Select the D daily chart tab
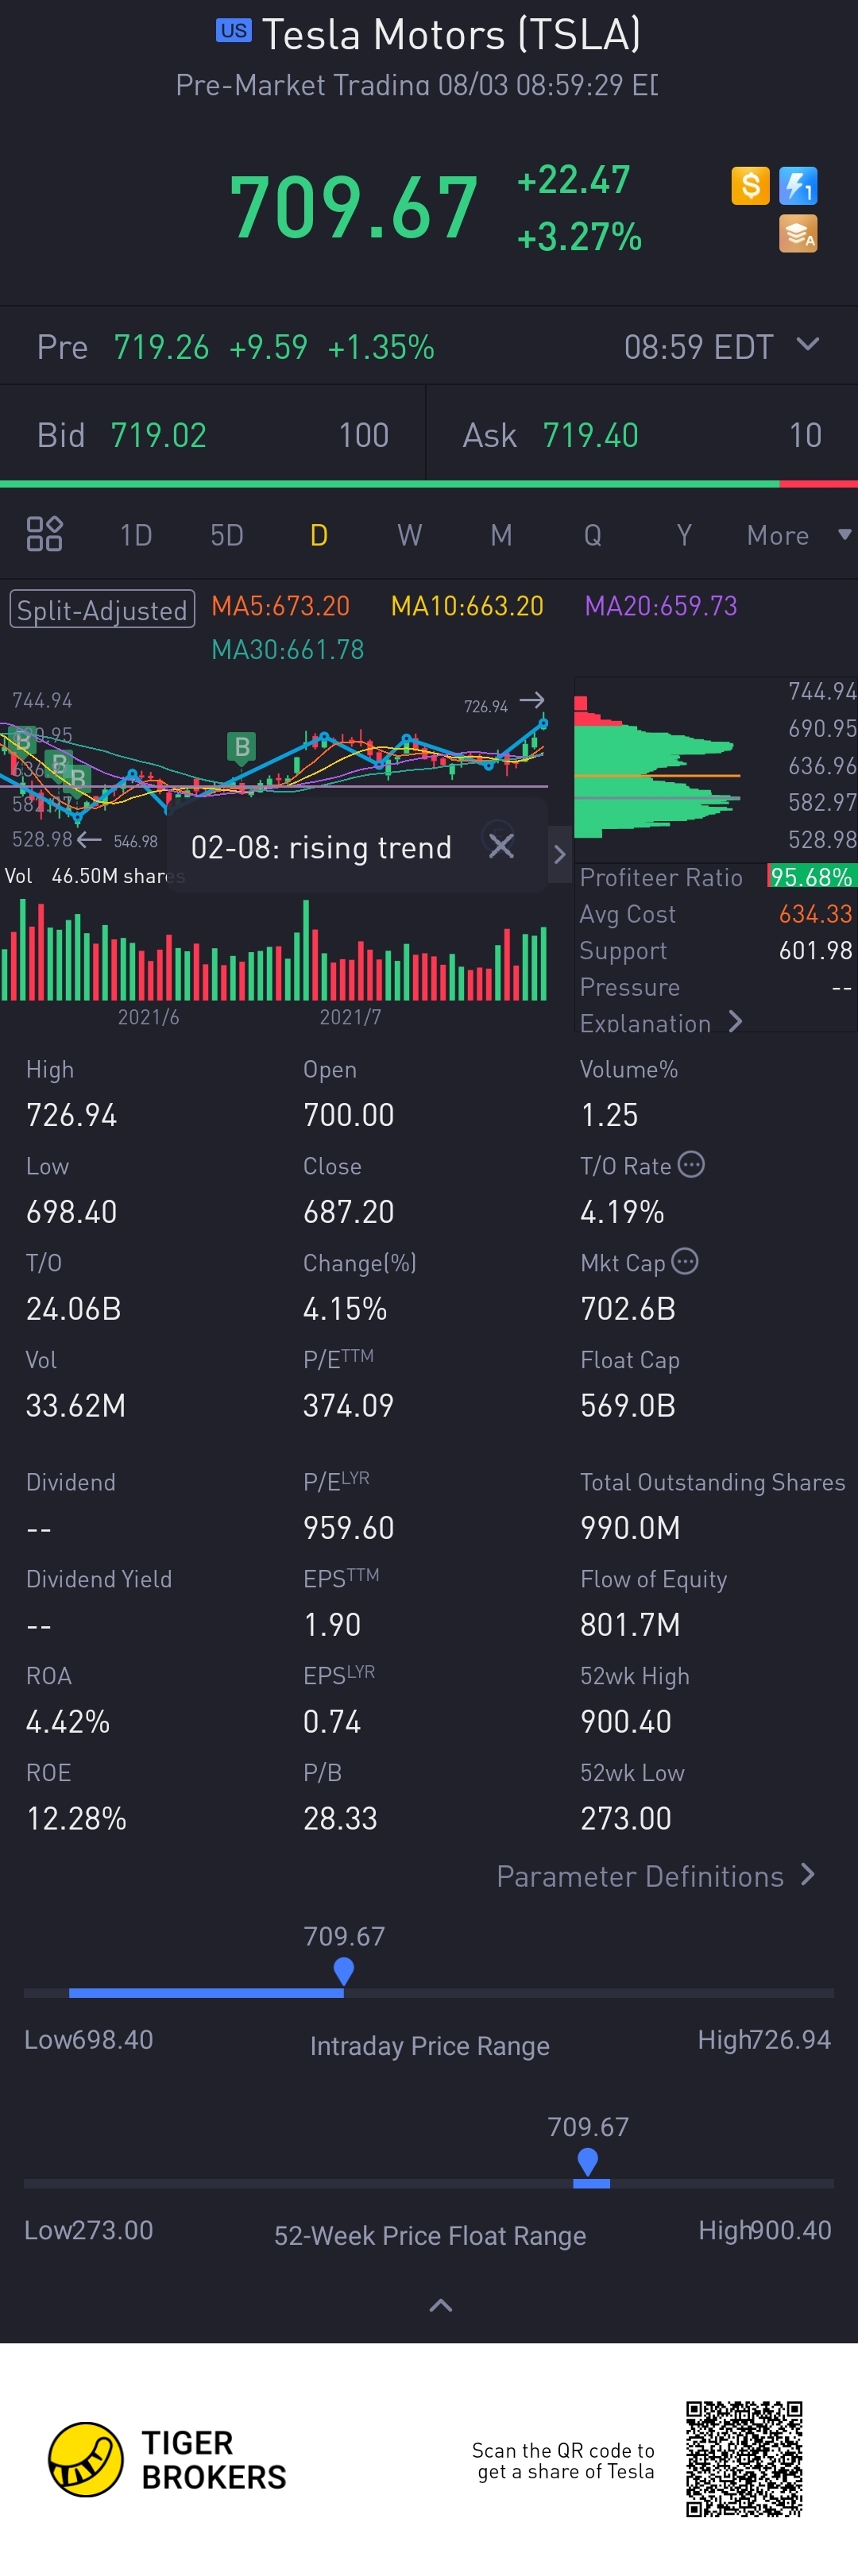 (x=319, y=535)
